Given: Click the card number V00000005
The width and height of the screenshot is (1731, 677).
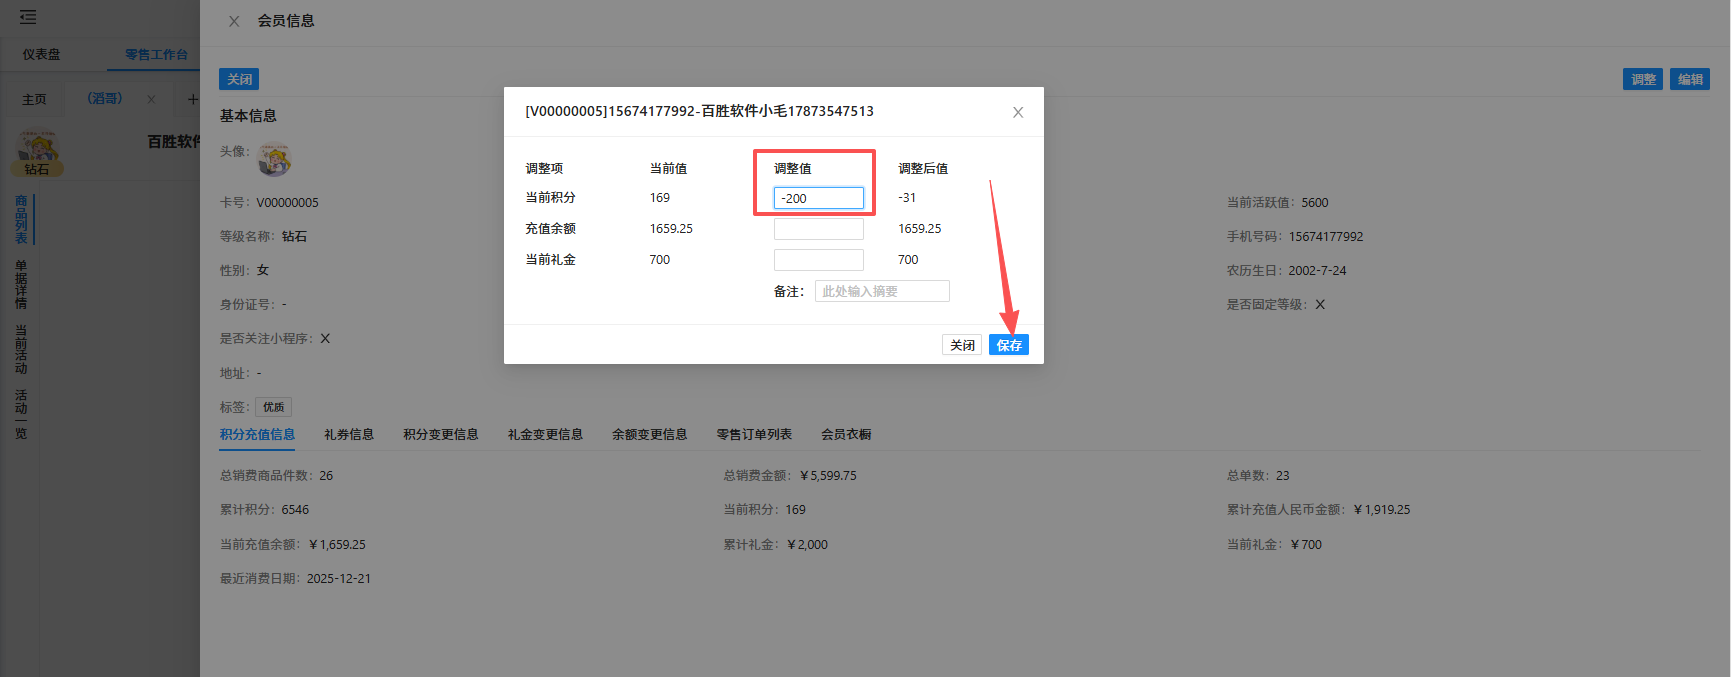Looking at the screenshot, I should point(287,202).
